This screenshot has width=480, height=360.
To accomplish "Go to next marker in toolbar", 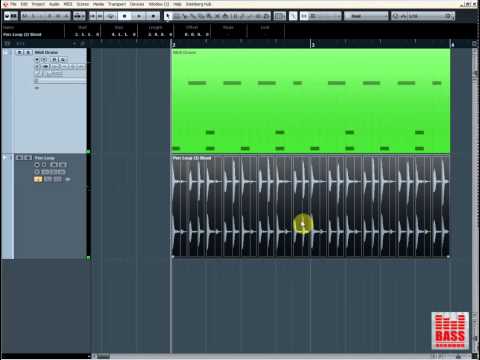I will tap(100, 16).
